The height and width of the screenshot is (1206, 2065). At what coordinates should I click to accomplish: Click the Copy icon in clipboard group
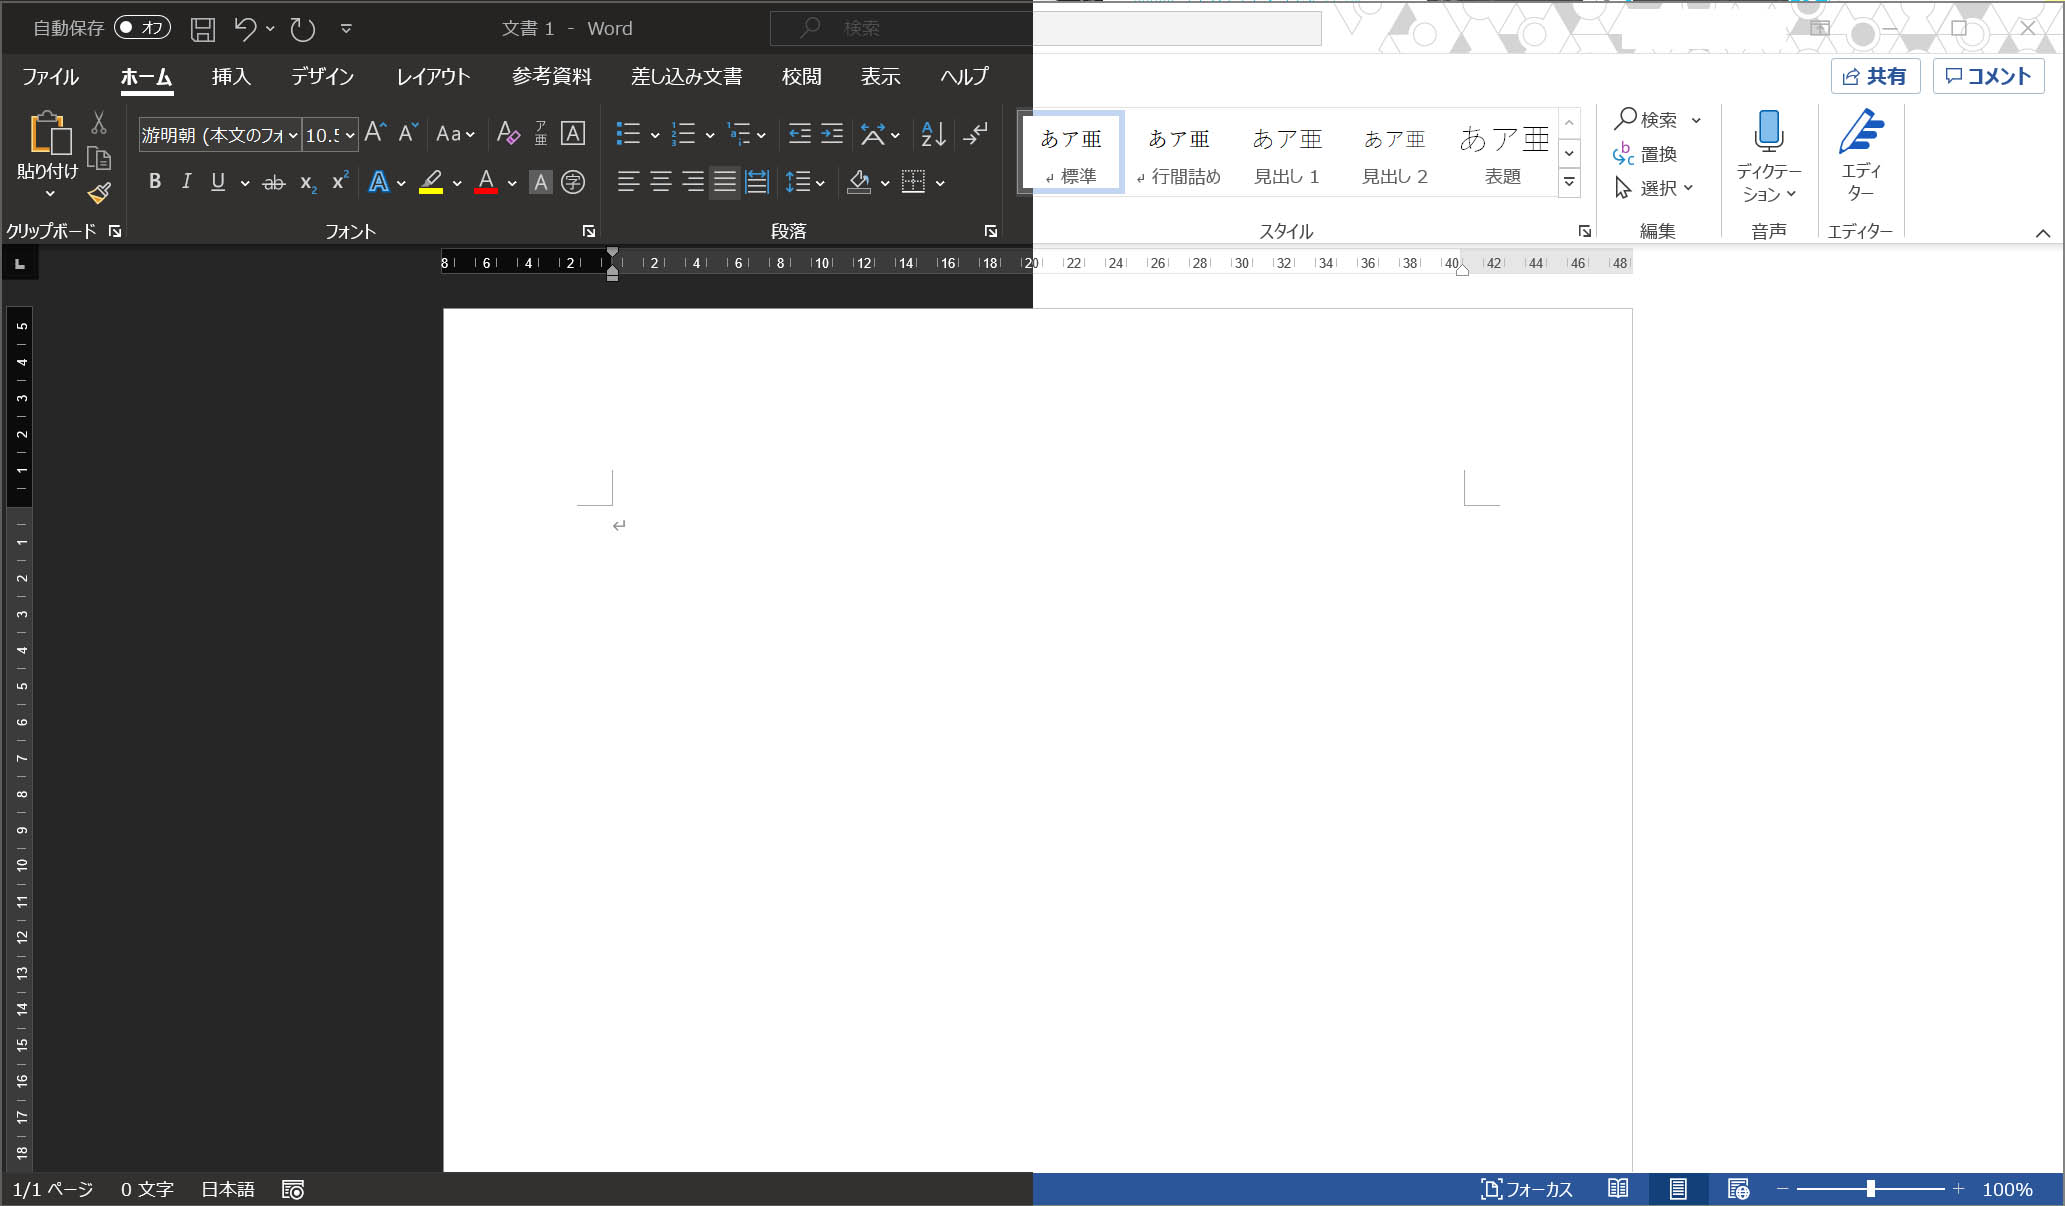98,158
